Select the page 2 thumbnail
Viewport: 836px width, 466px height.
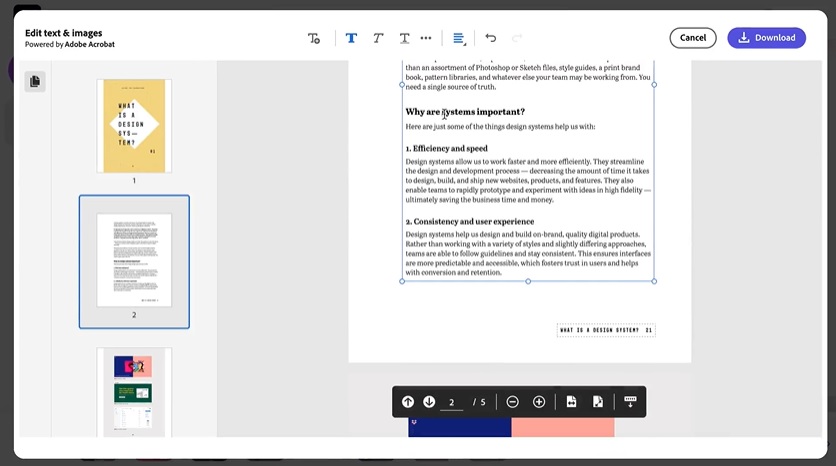(x=134, y=260)
